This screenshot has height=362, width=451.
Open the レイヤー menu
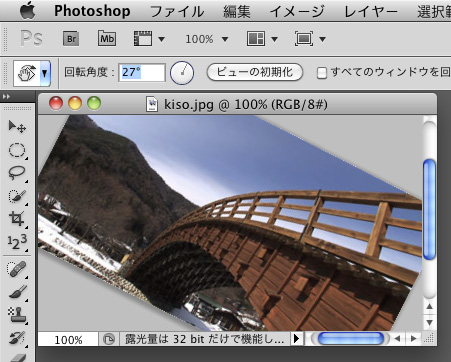[371, 11]
